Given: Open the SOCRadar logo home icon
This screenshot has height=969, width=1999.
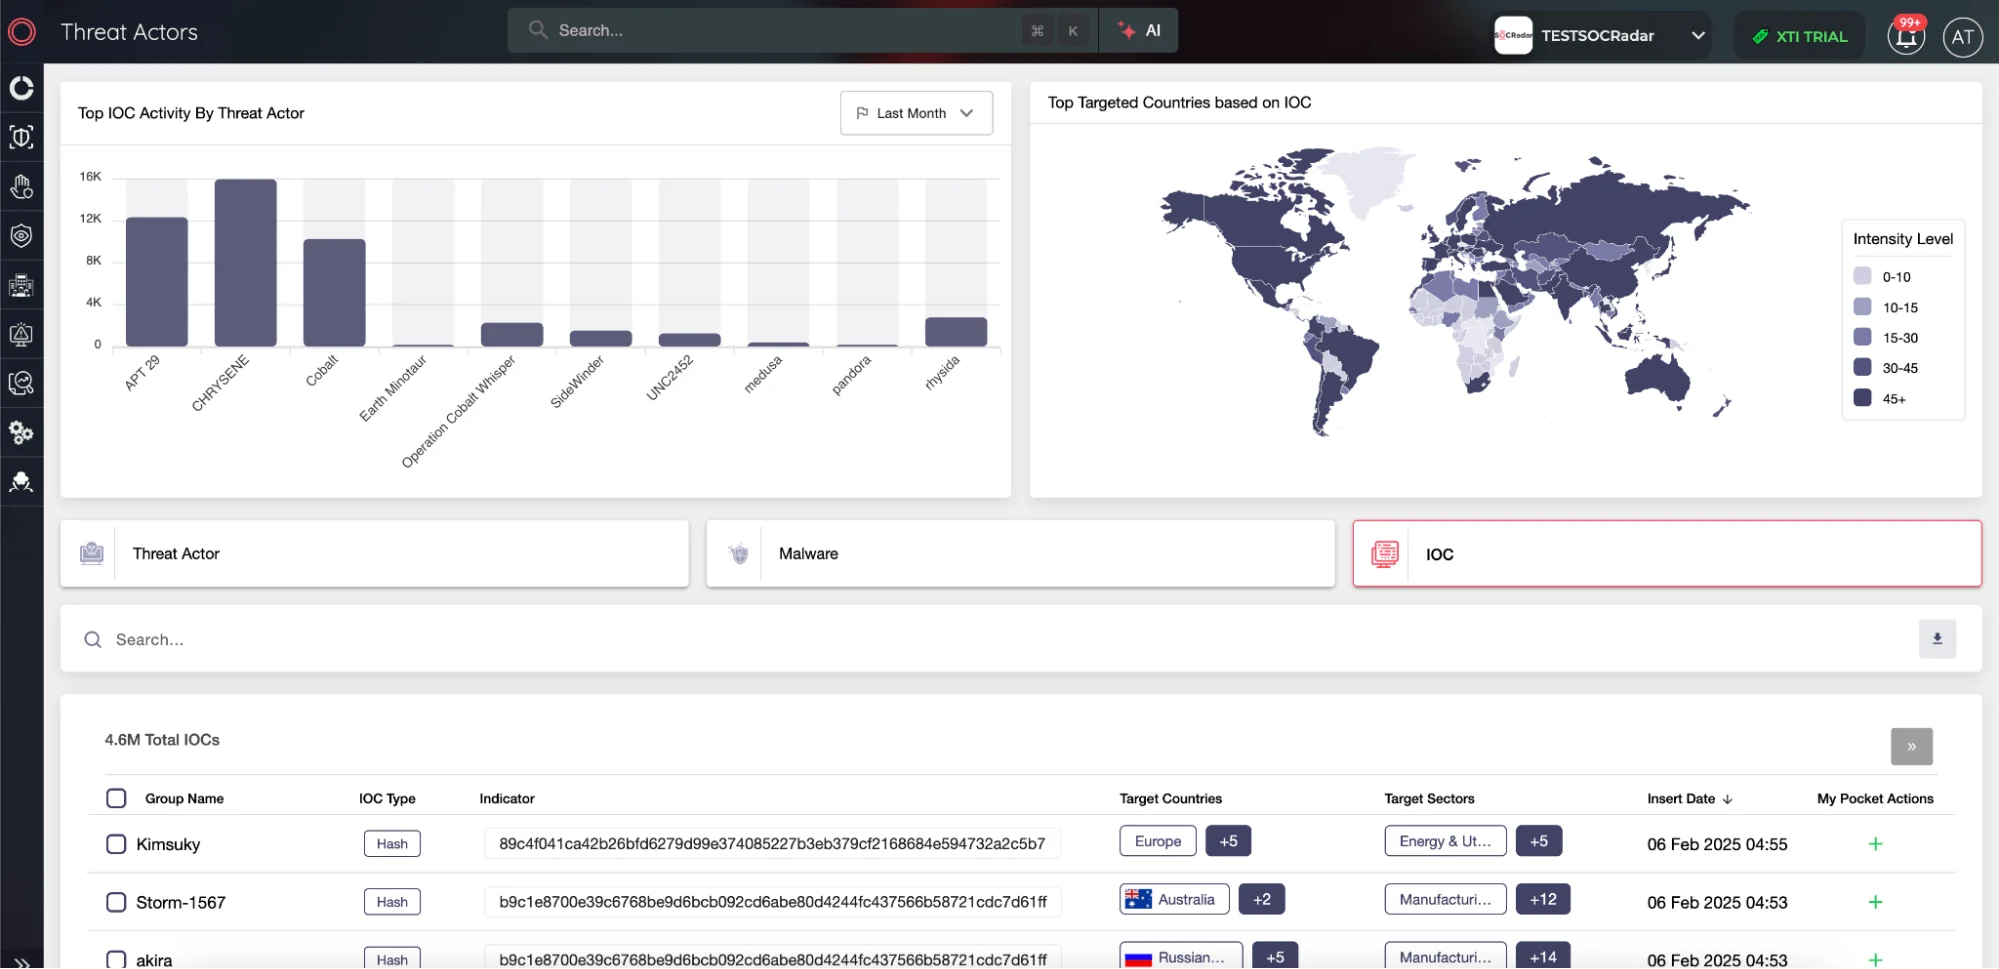Looking at the screenshot, I should pyautogui.click(x=21, y=32).
